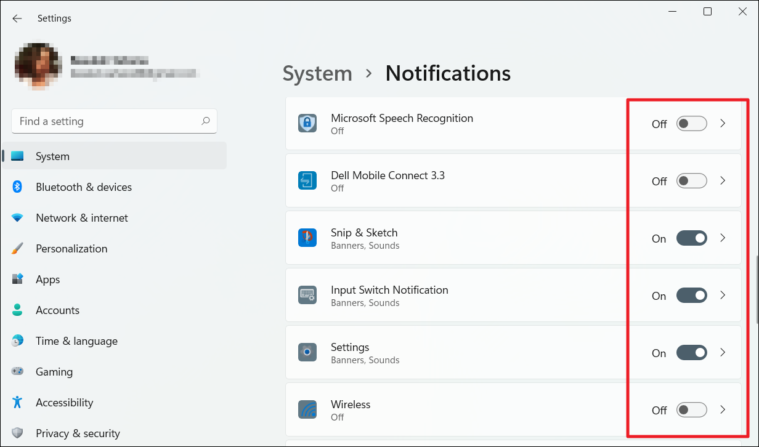
Task: Expand Settings app notification chevron
Action: click(723, 353)
